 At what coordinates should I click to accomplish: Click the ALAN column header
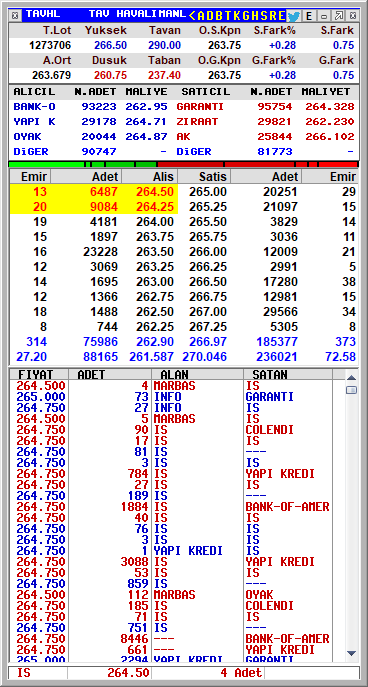point(197,375)
